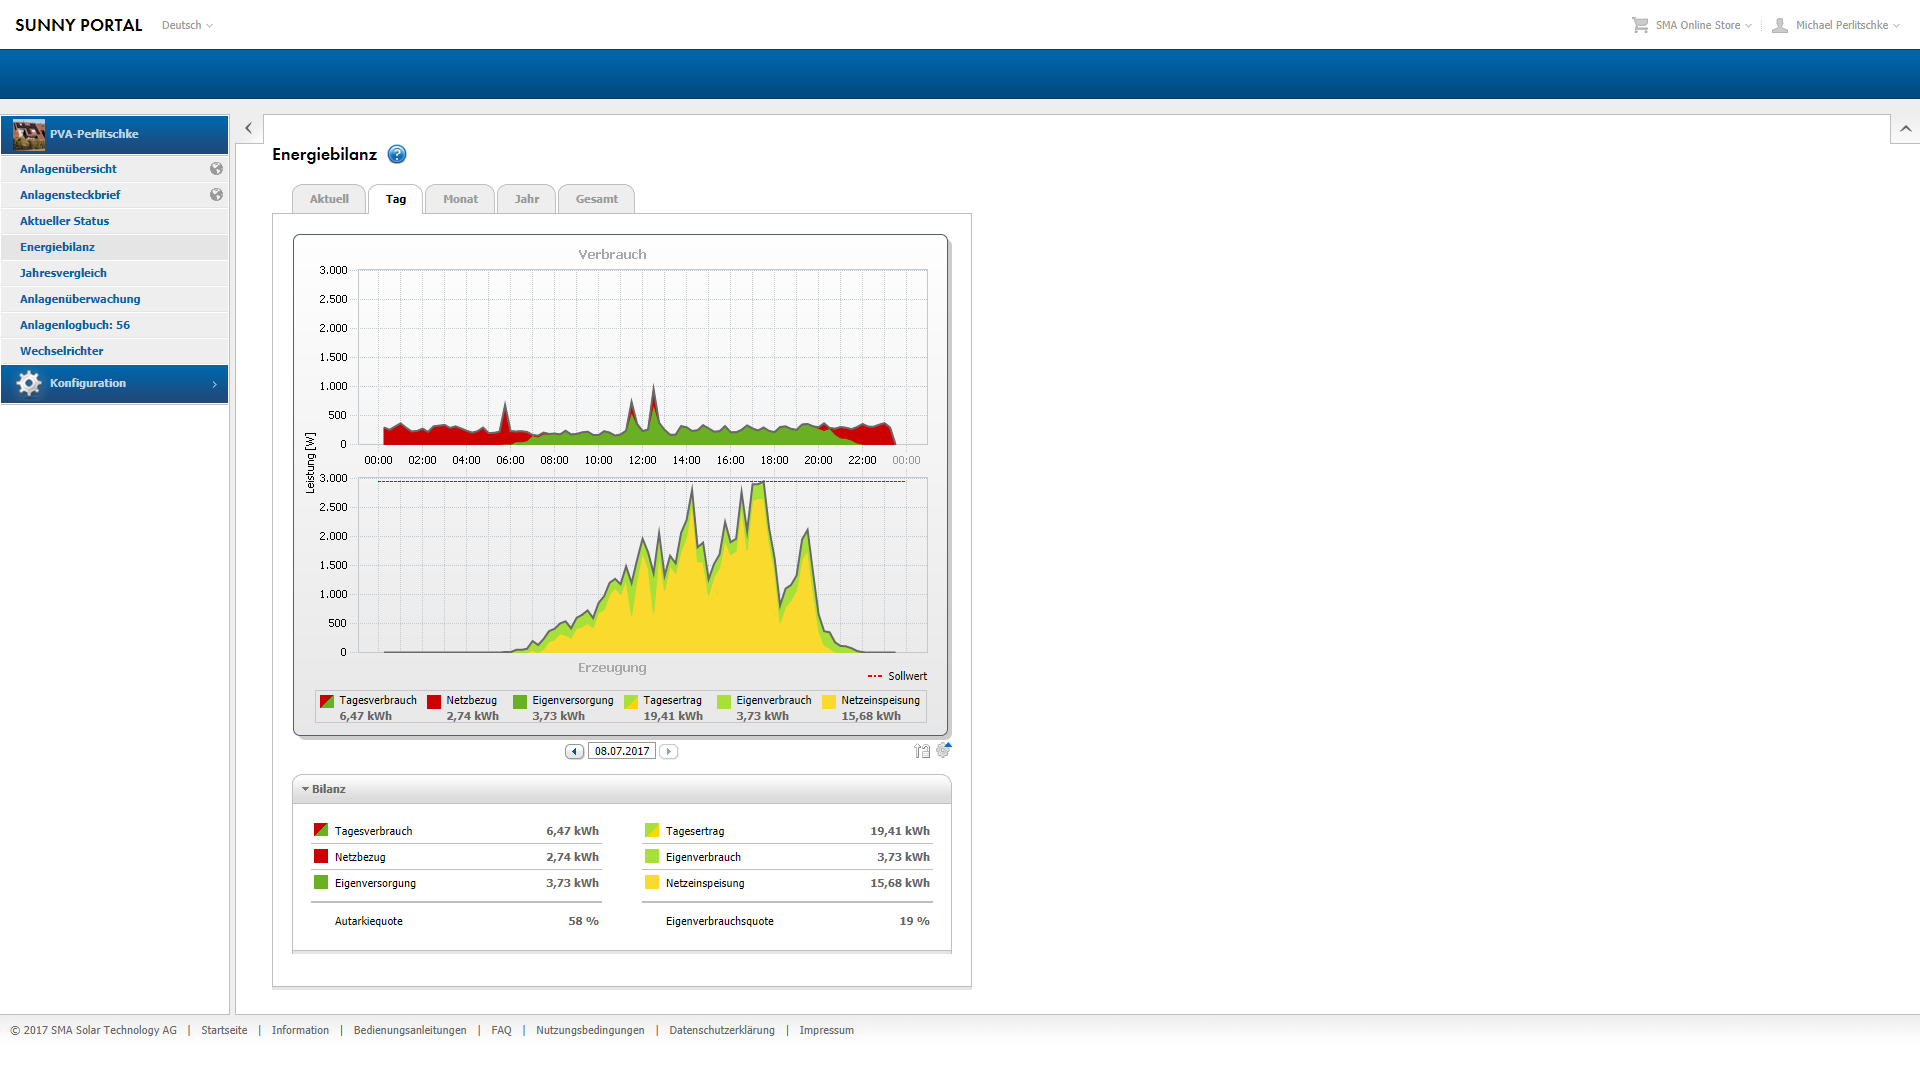Screen dimensions: 1920x1080
Task: Expand the Konfiguration menu
Action: 114,384
